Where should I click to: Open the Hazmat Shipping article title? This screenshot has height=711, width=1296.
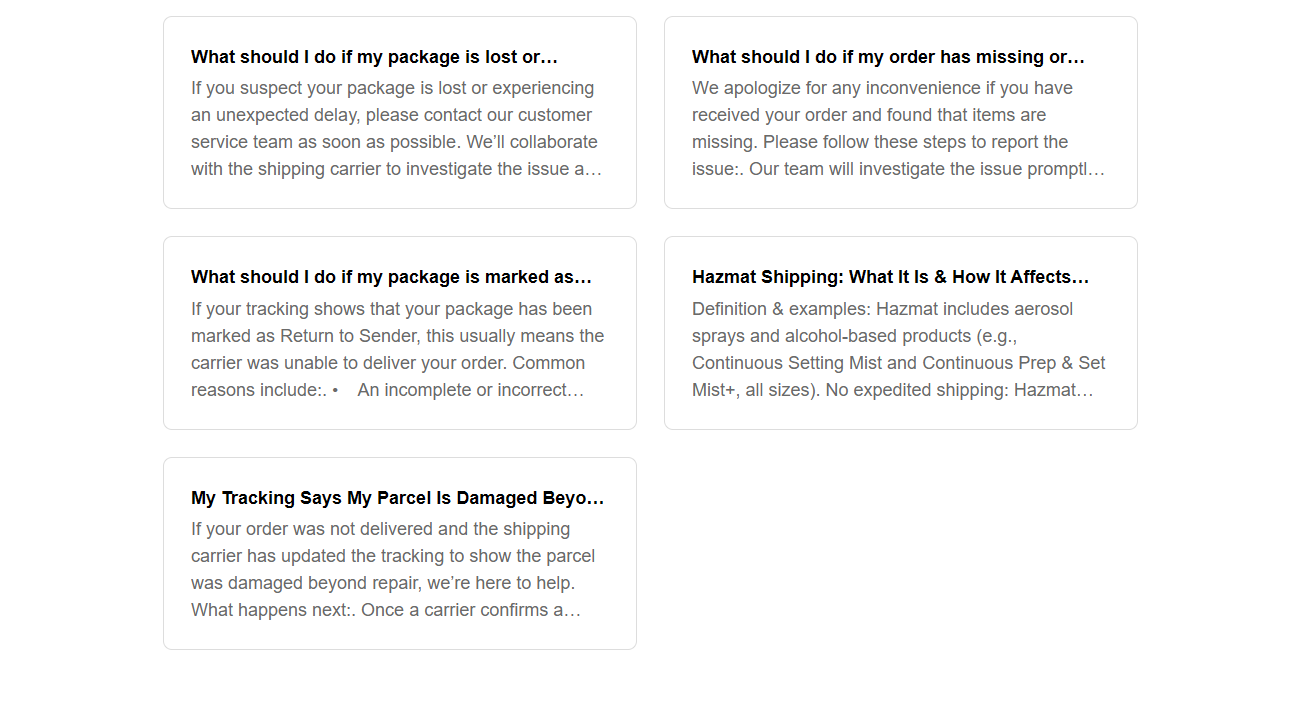tap(890, 277)
